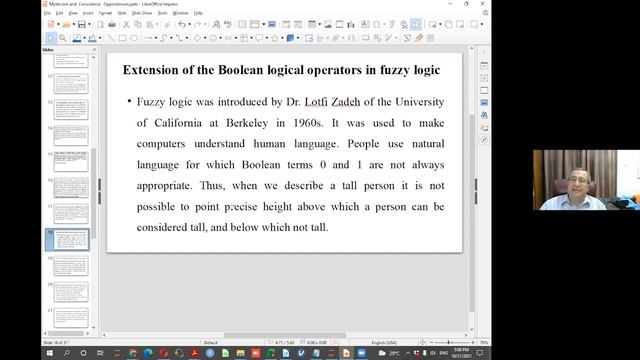The width and height of the screenshot is (640, 360).
Task: Select slide 16 thumbnail in Slides panel
Action: (71, 187)
